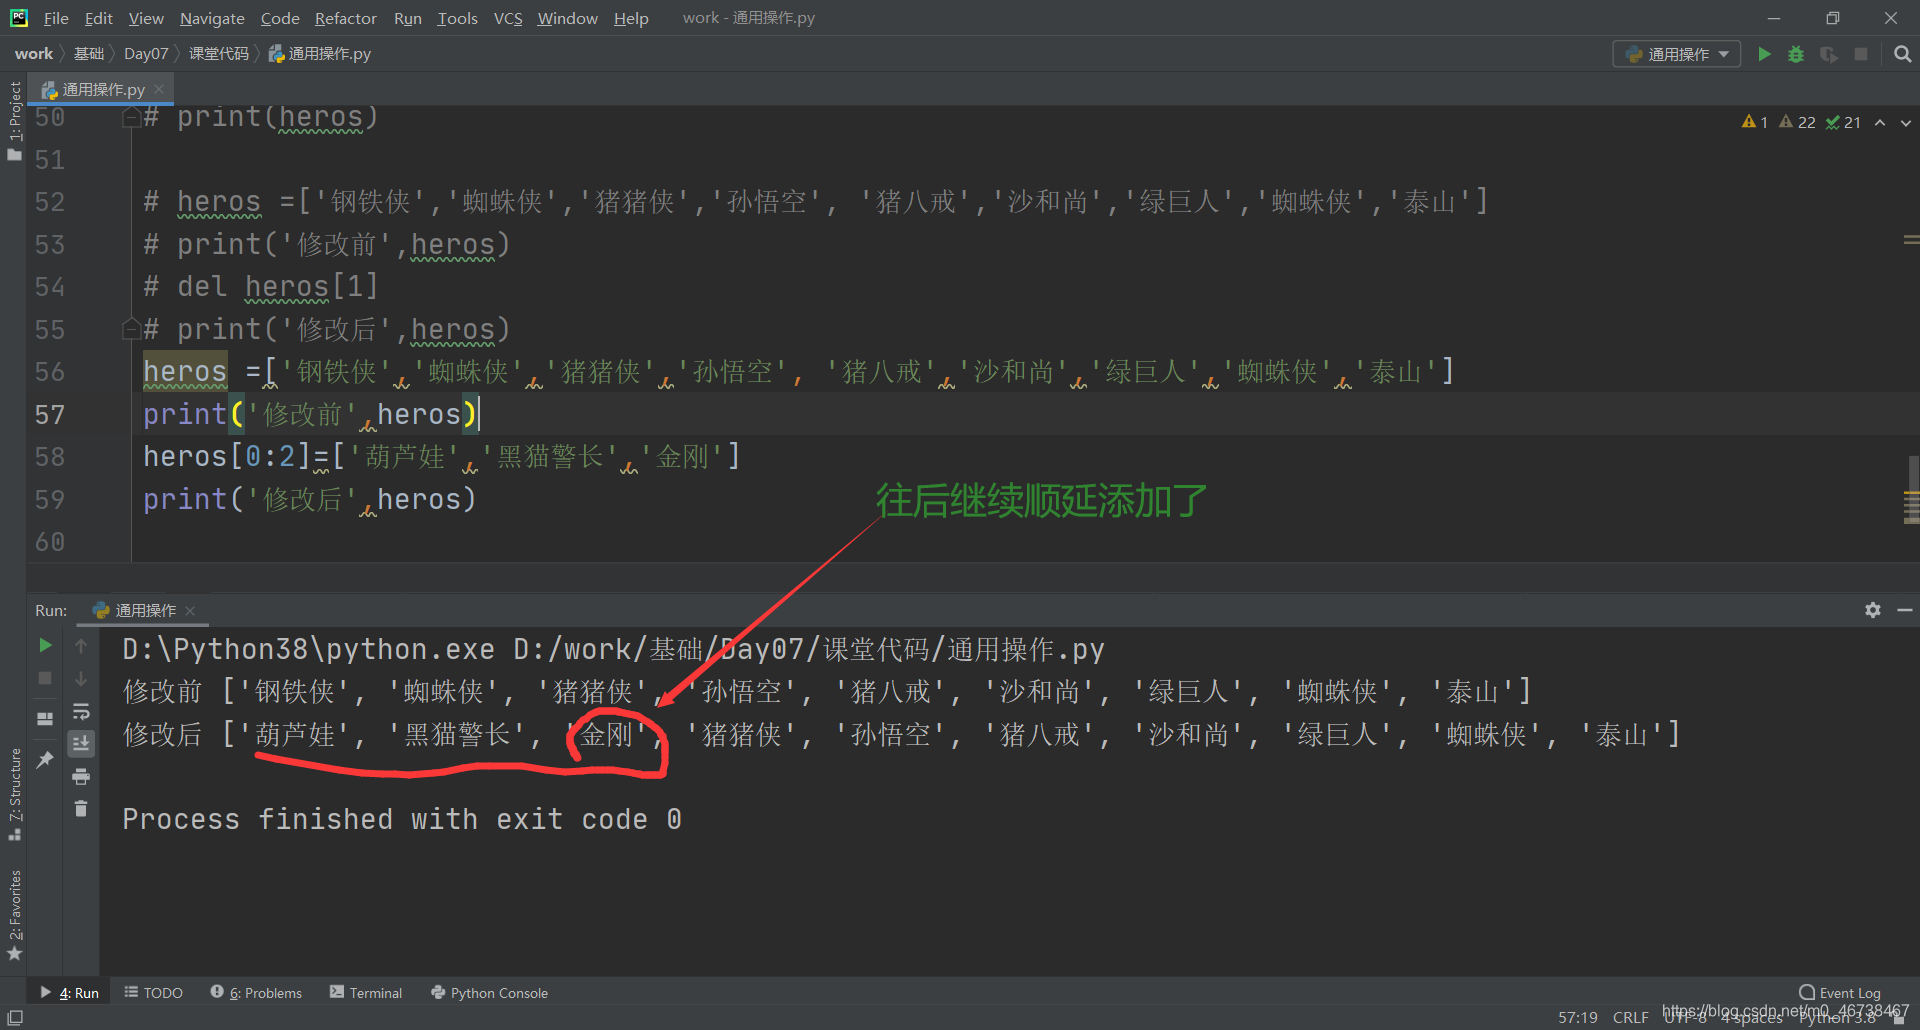Screen dimensions: 1920x1030
Task: Start debugging with the bug icon
Action: [1796, 54]
